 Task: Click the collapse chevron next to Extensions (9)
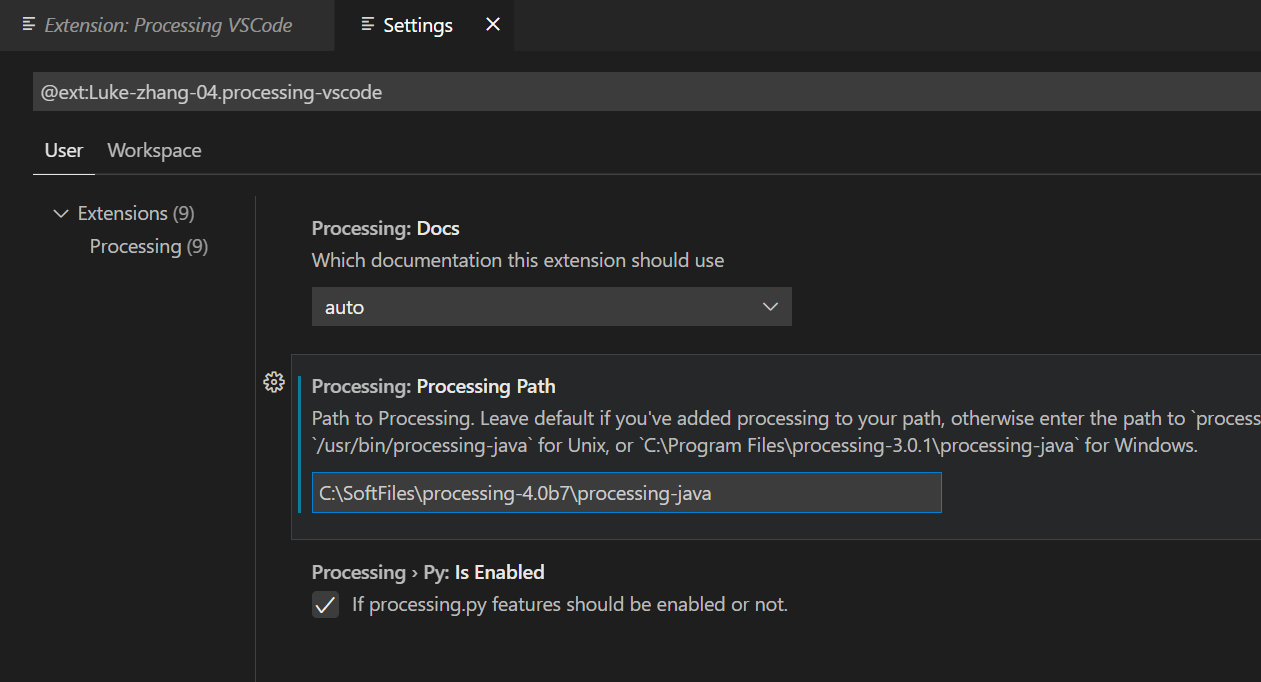(x=59, y=212)
